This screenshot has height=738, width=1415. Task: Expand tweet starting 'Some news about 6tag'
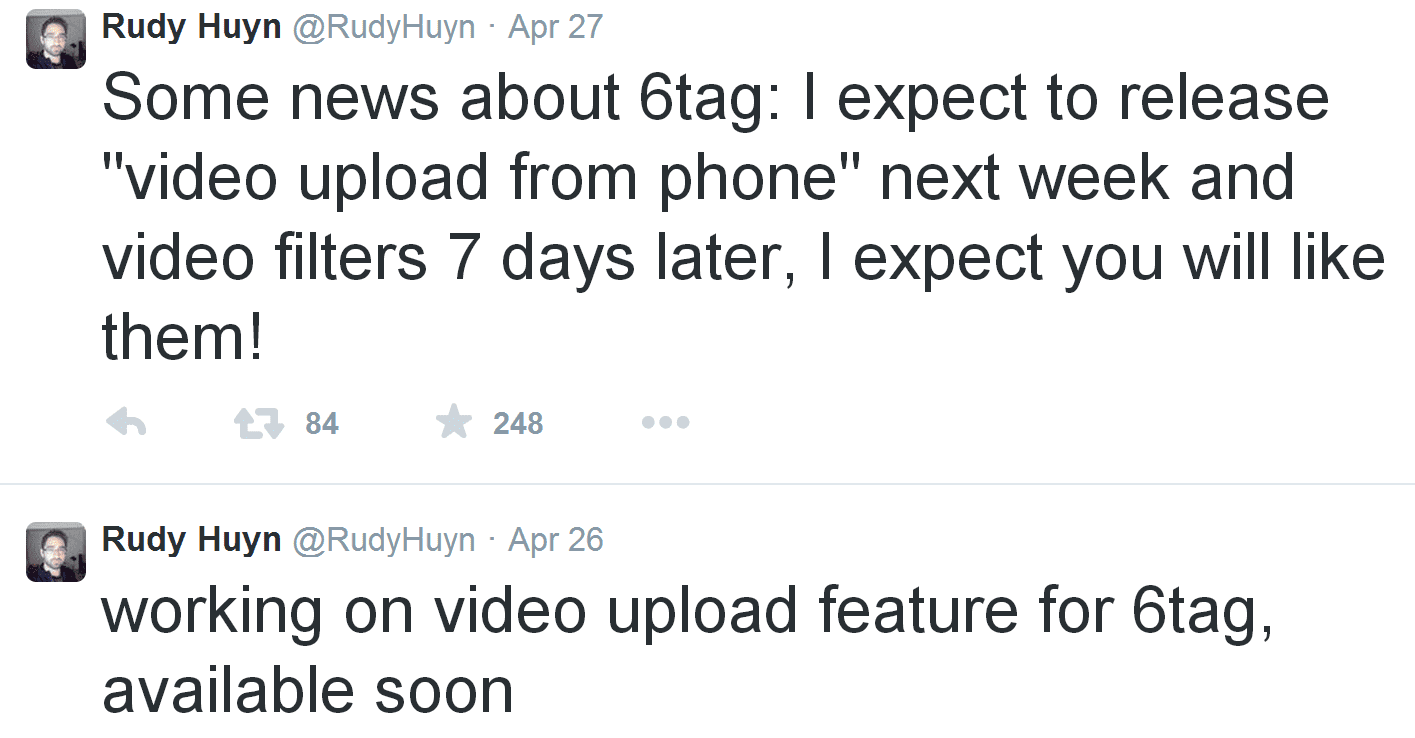[x=743, y=217]
